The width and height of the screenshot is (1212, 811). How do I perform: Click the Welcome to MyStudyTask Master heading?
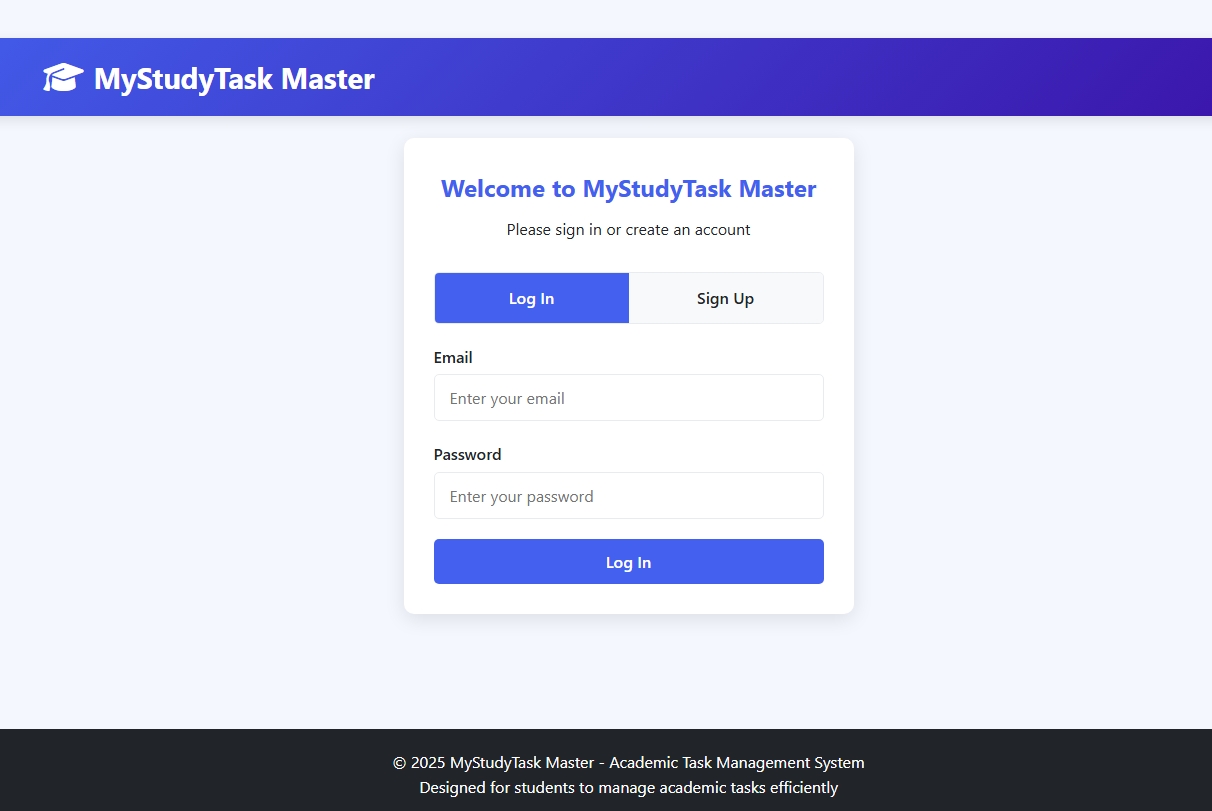click(628, 189)
